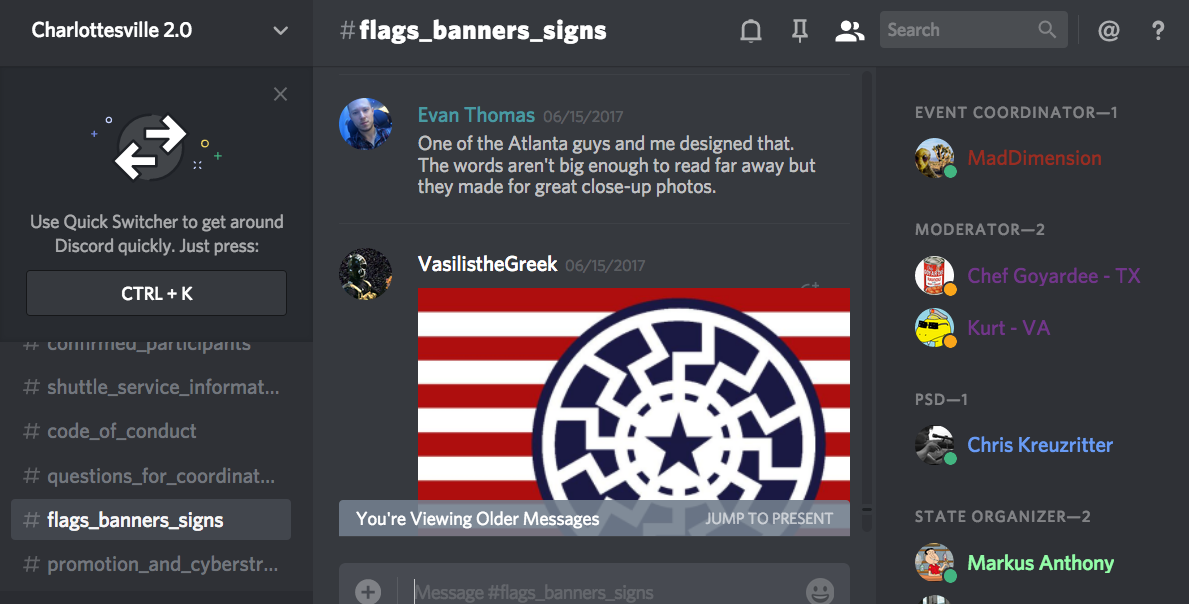1189x604 pixels.
Task: Expand Charlottesville 2.0 server dropdown
Action: point(281,31)
